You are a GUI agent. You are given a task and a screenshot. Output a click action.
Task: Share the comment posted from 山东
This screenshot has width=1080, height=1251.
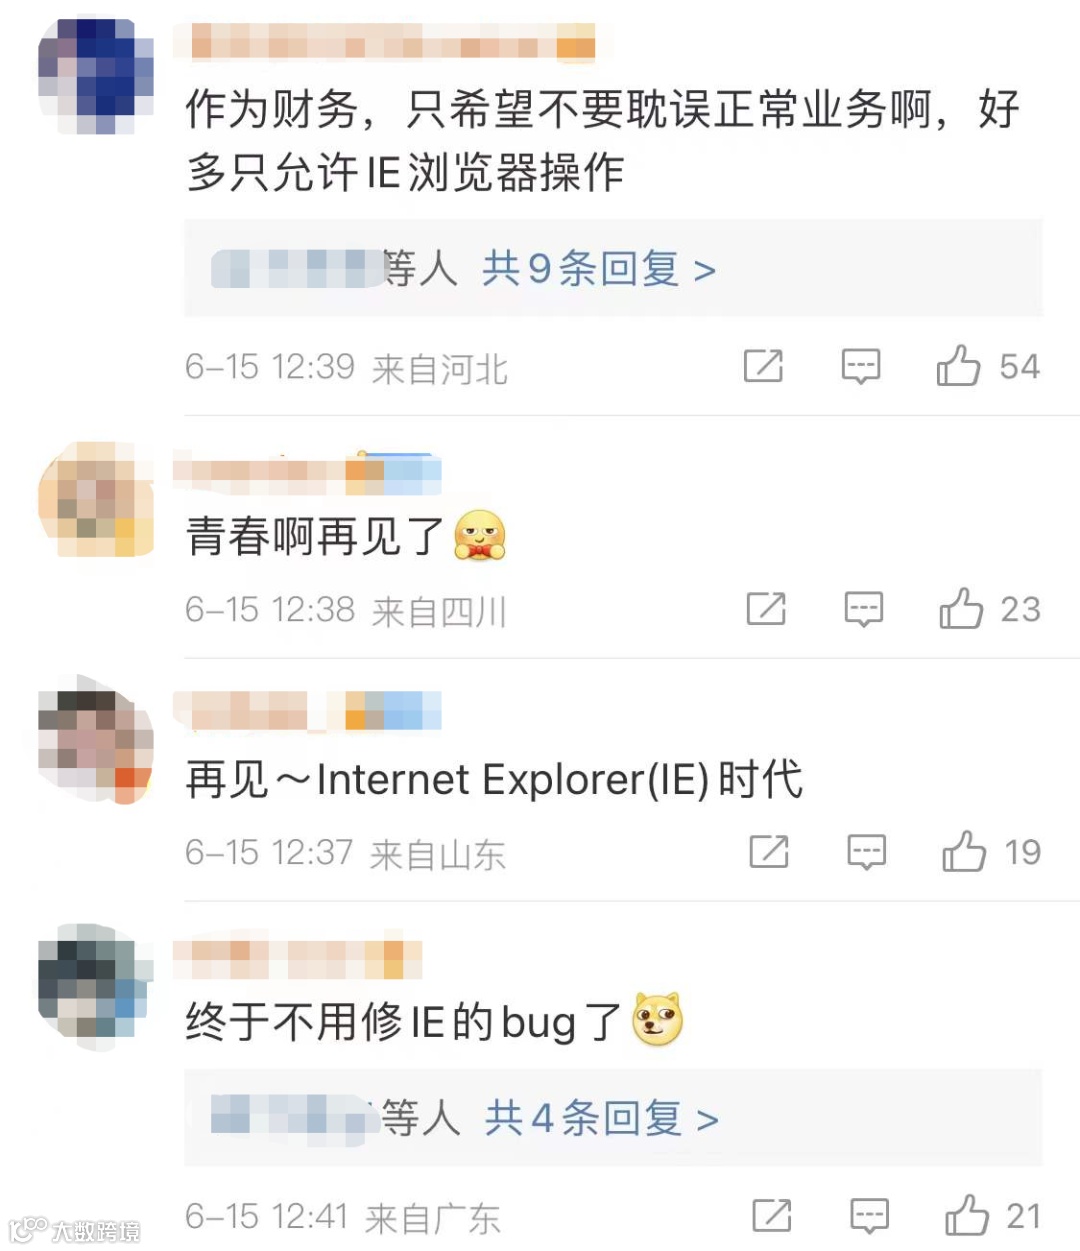tap(769, 852)
